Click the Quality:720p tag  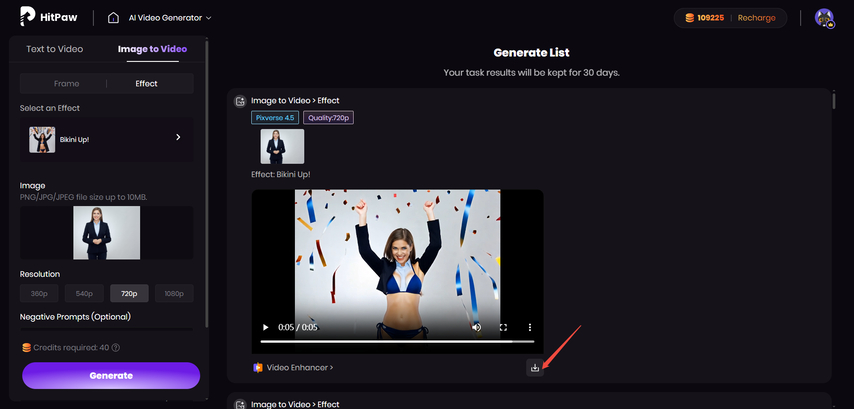click(x=328, y=118)
